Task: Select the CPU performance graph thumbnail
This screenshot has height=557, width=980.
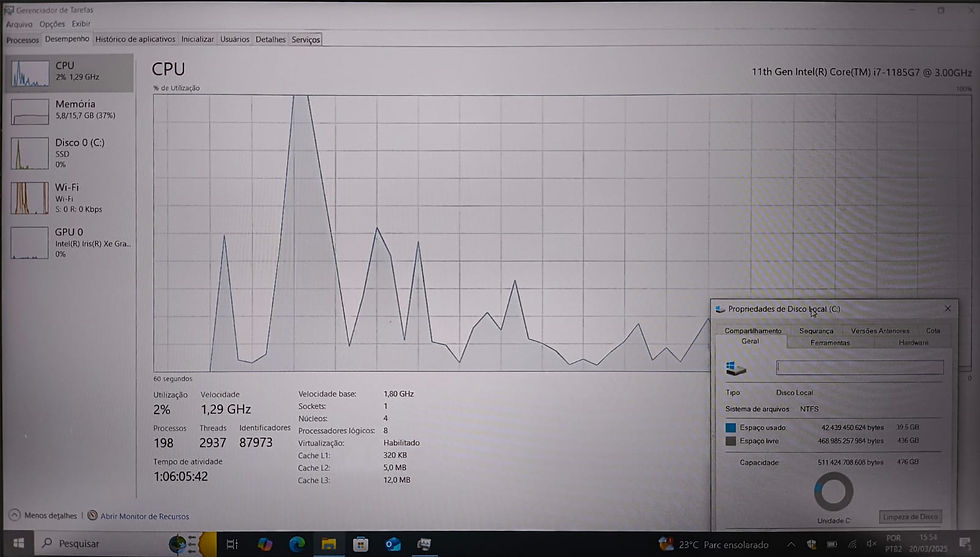Action: coord(29,73)
